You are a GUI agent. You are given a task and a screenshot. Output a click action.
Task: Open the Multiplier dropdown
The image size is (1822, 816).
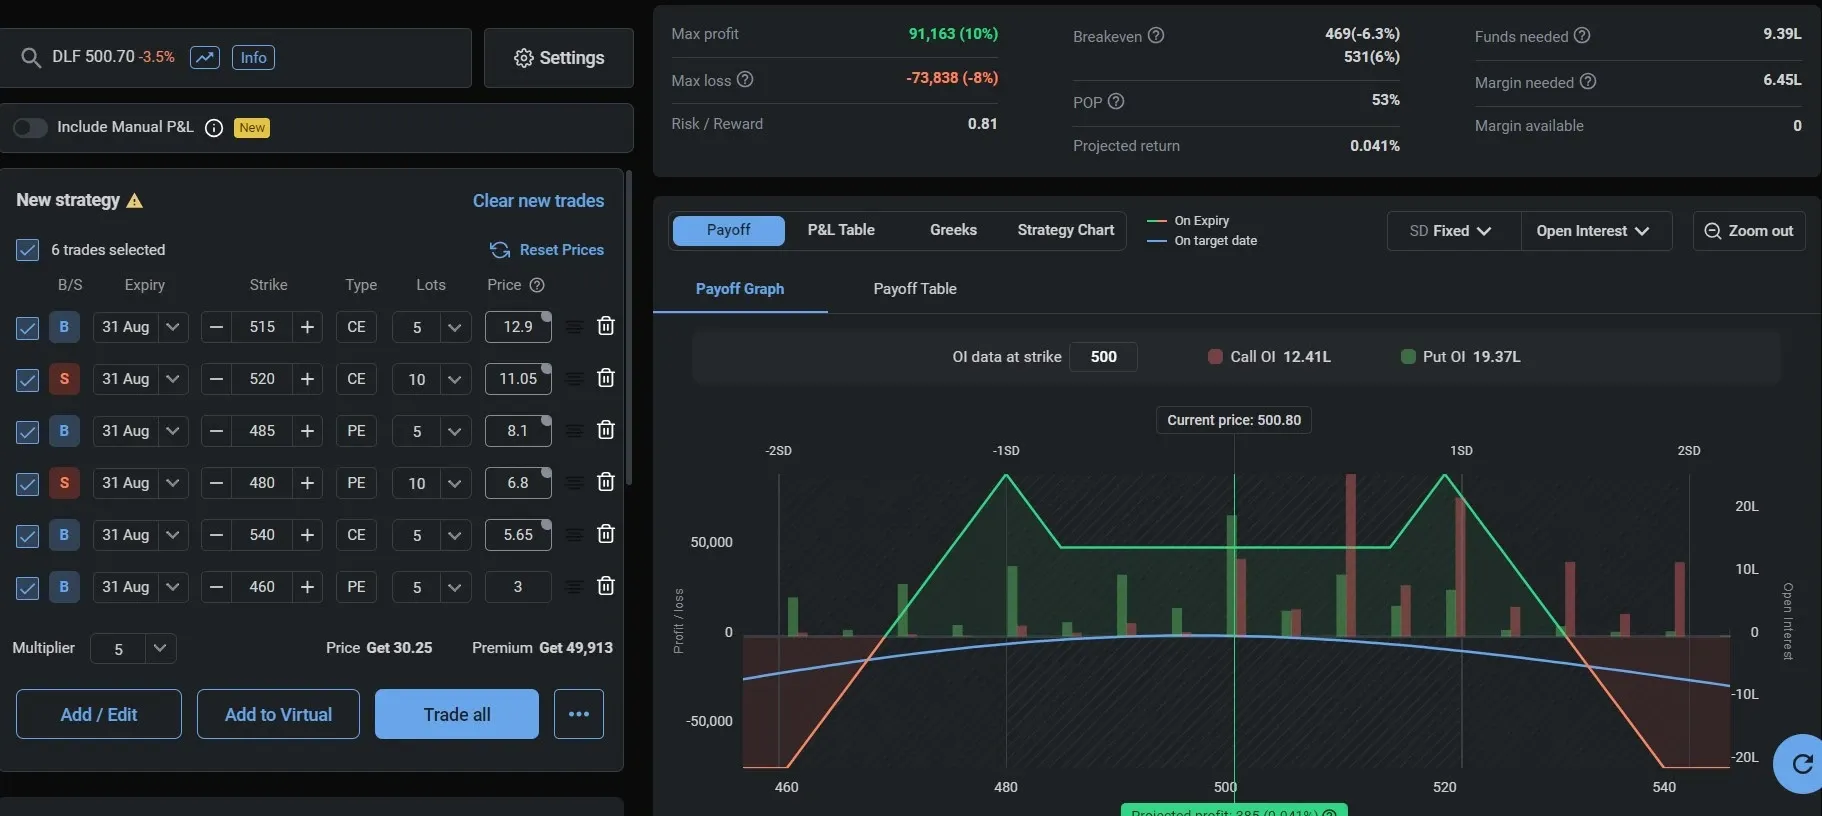click(x=160, y=648)
